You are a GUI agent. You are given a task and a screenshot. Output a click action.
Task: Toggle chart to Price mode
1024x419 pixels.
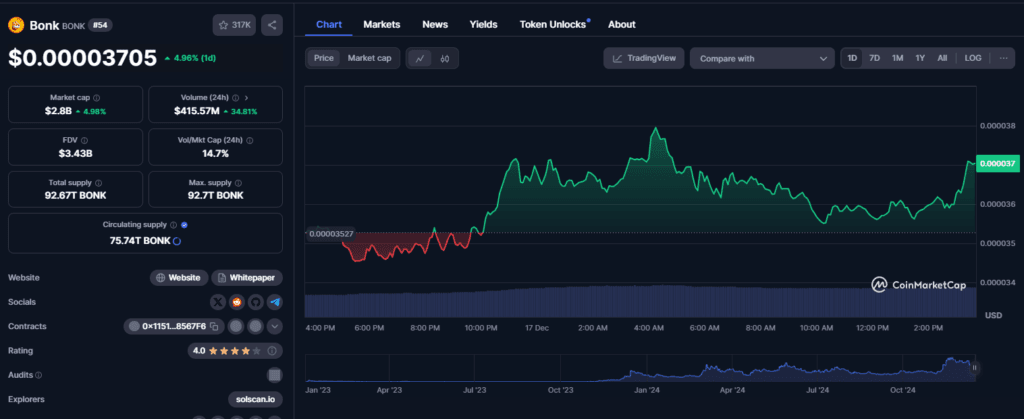point(324,58)
